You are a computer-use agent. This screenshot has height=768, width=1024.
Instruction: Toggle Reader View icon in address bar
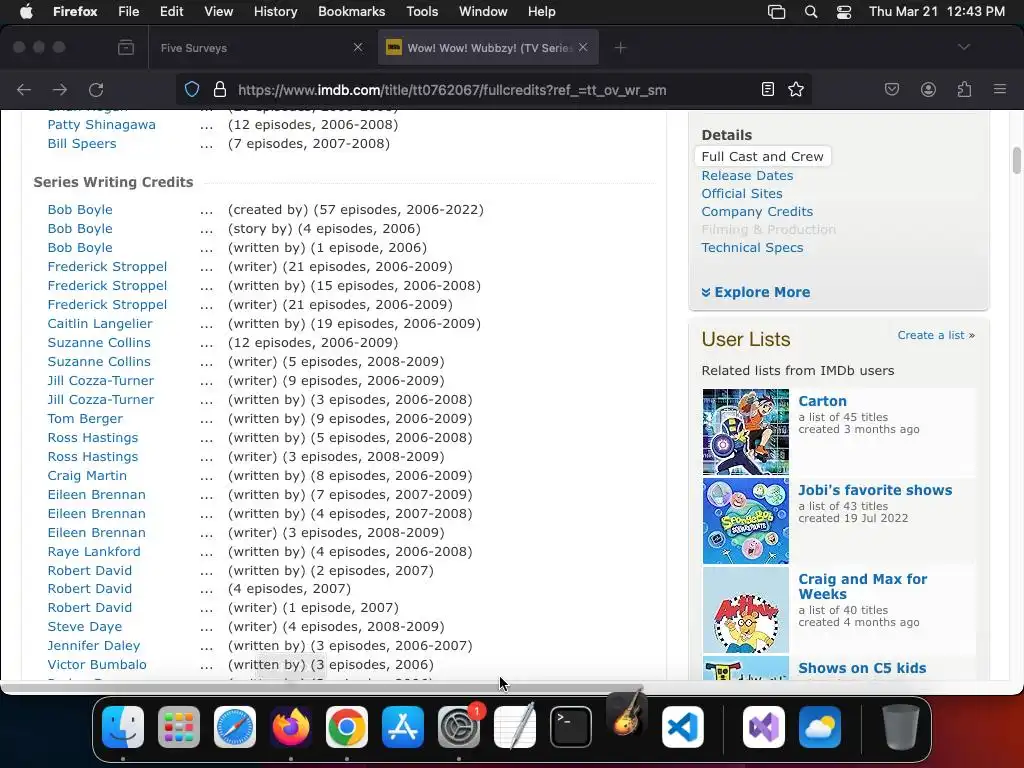pyautogui.click(x=768, y=89)
